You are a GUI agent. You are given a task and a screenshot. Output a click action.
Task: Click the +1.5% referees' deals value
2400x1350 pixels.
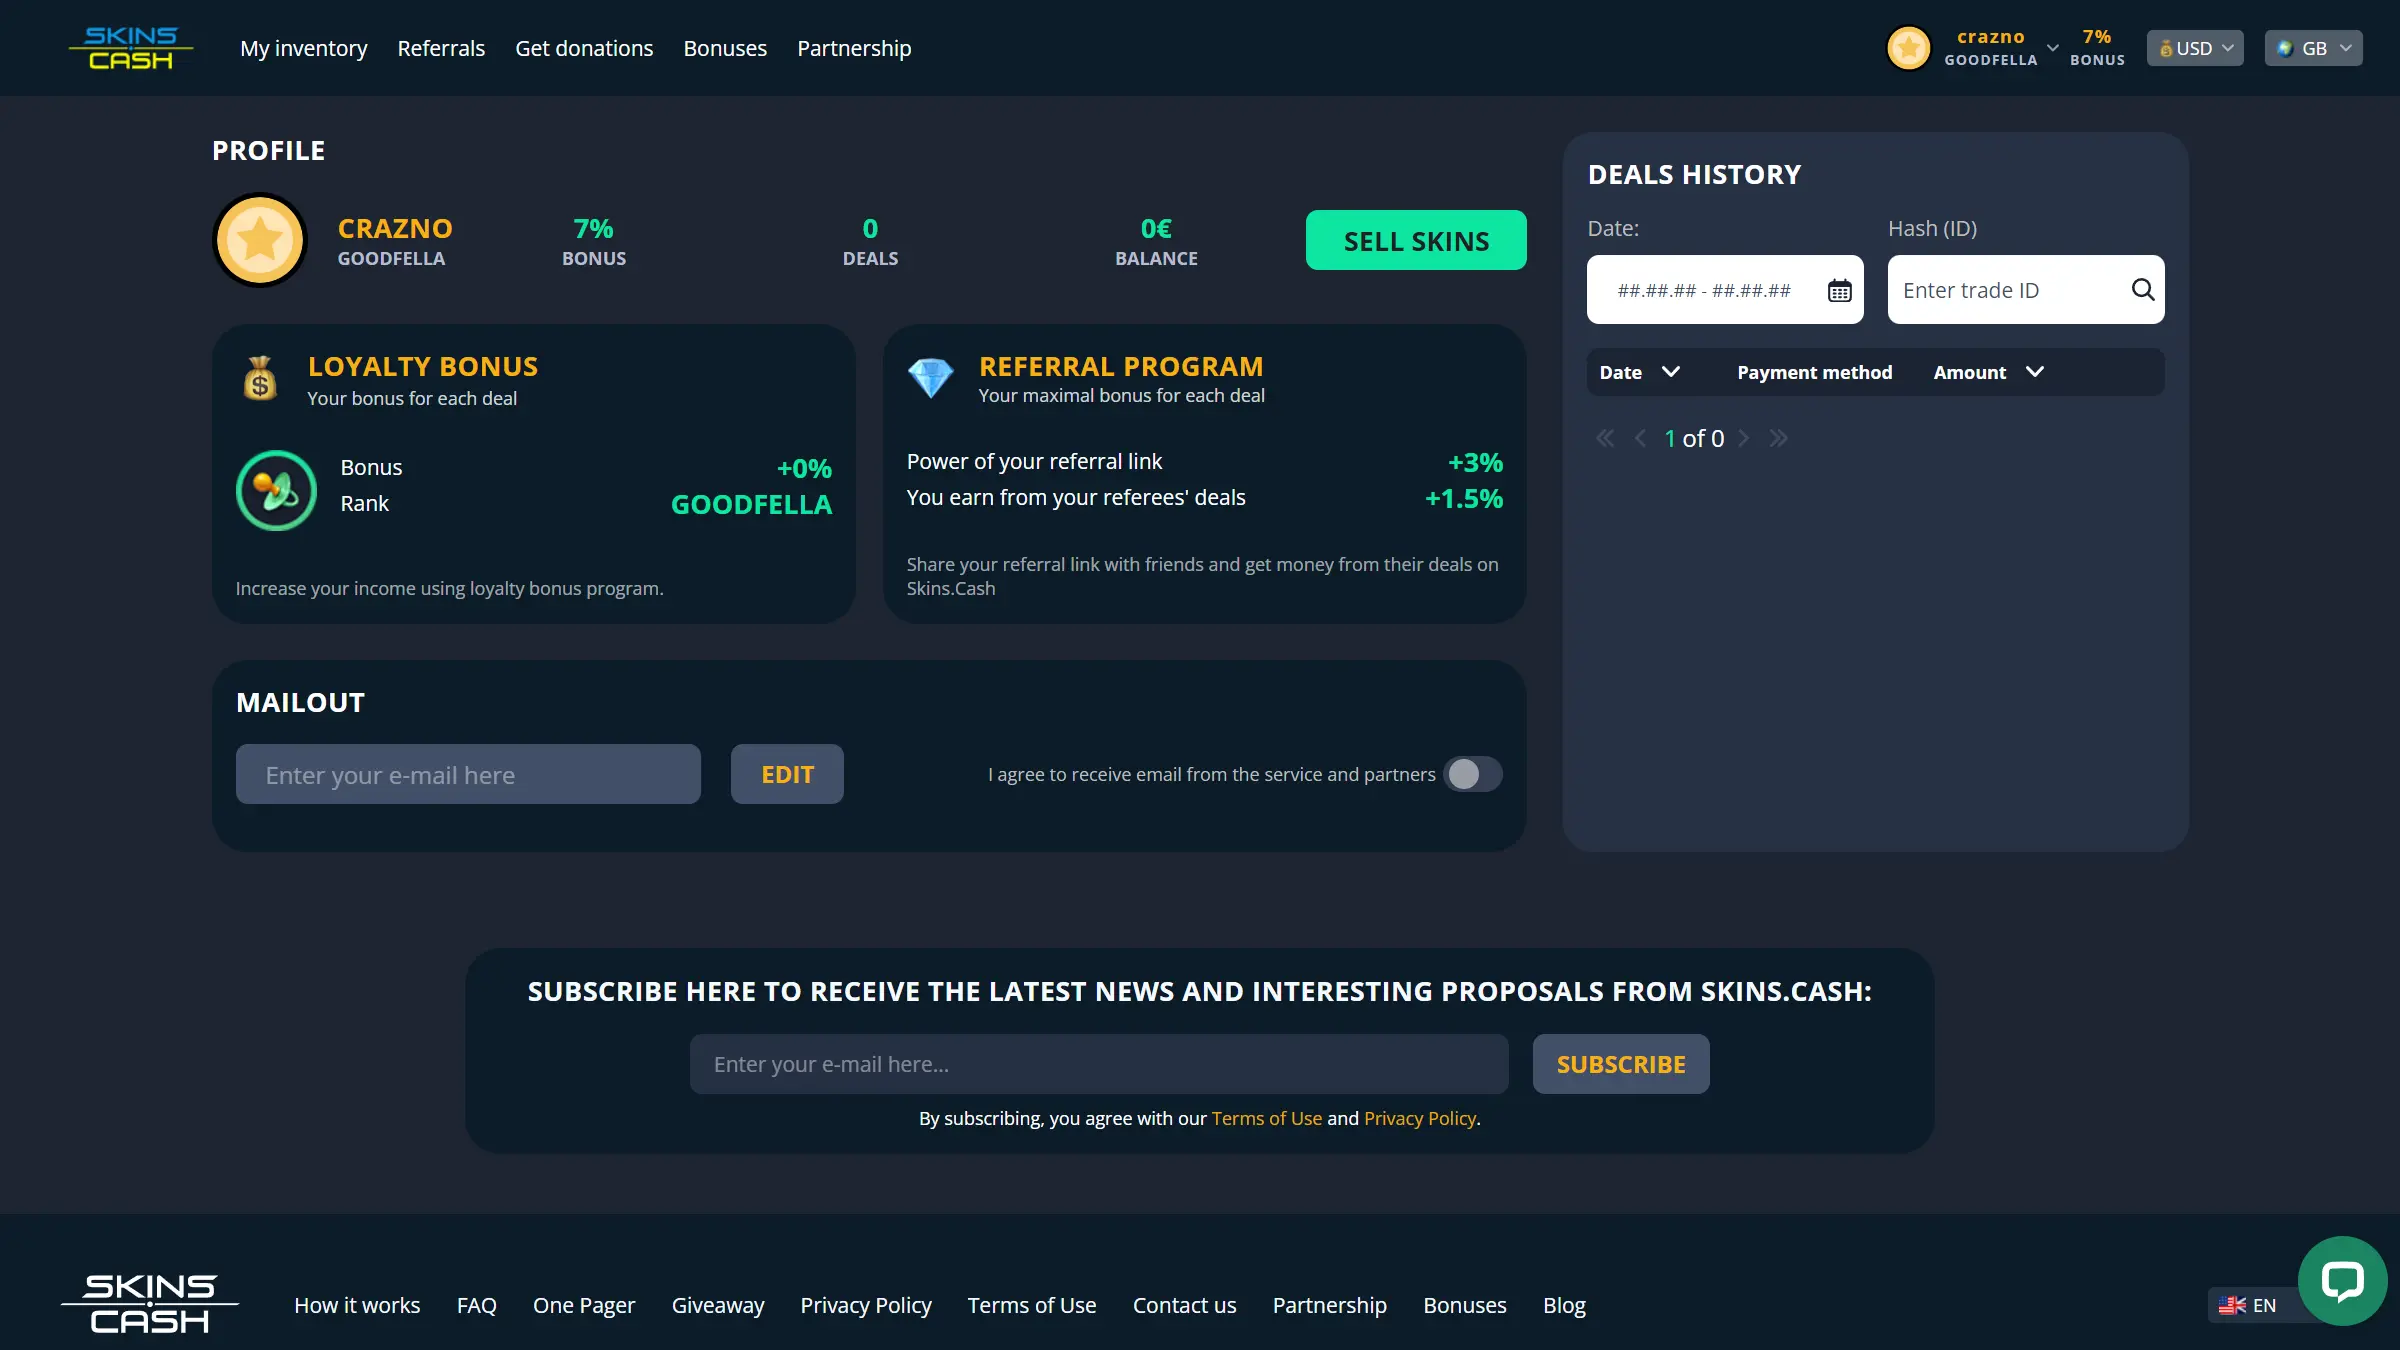tap(1464, 498)
